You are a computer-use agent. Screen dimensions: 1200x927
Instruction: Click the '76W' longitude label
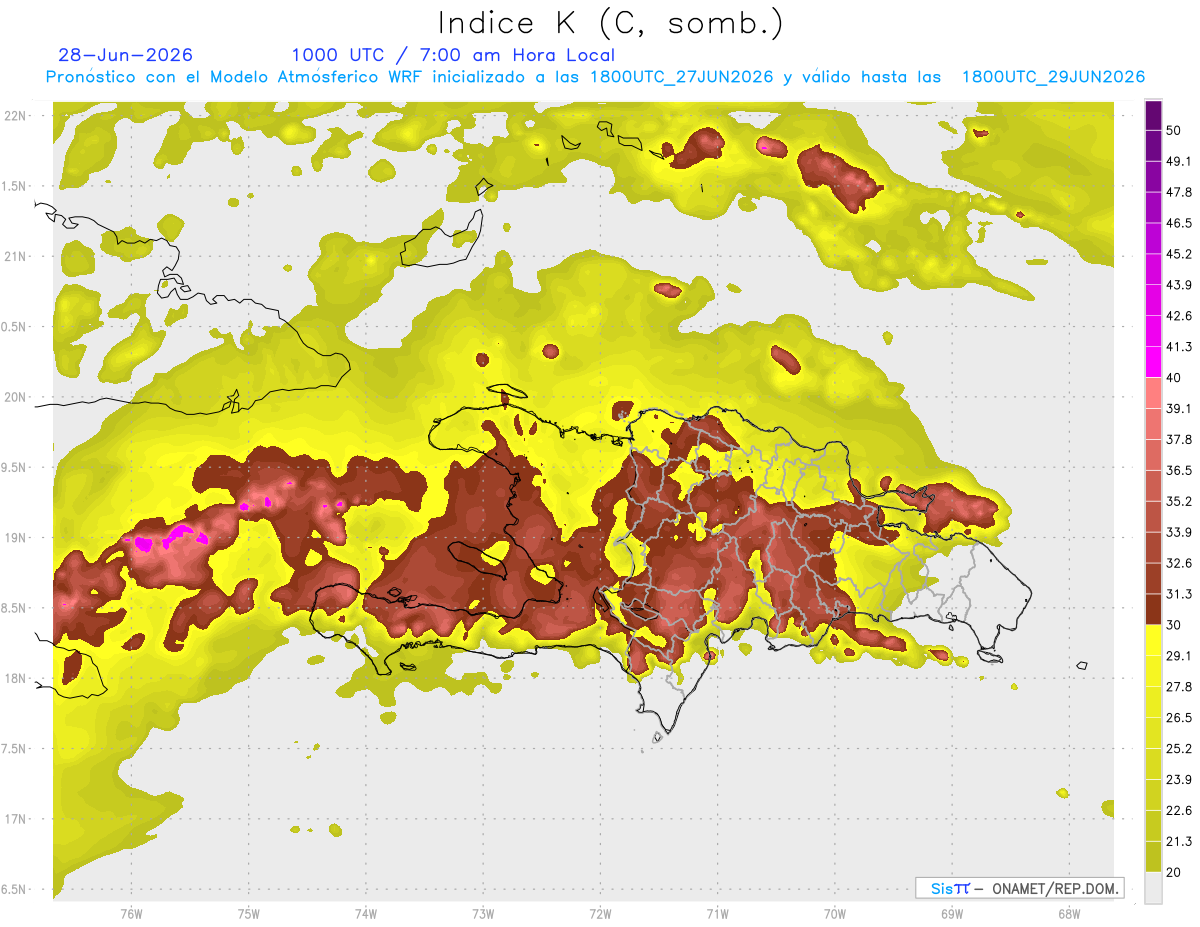(x=131, y=913)
